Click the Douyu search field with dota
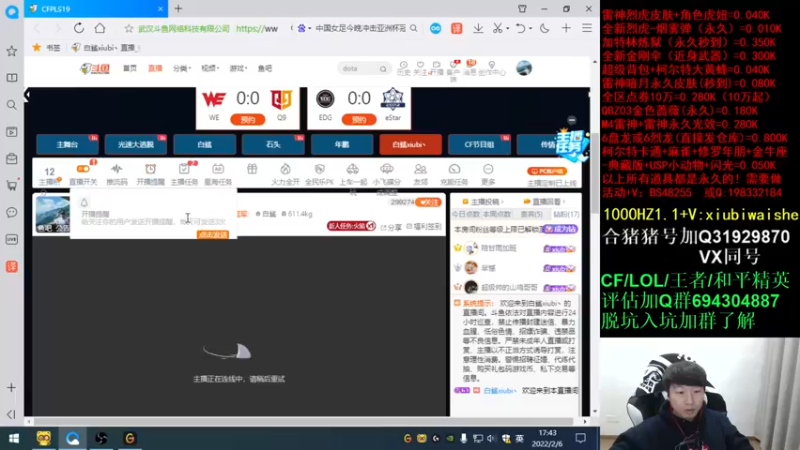 [363, 68]
